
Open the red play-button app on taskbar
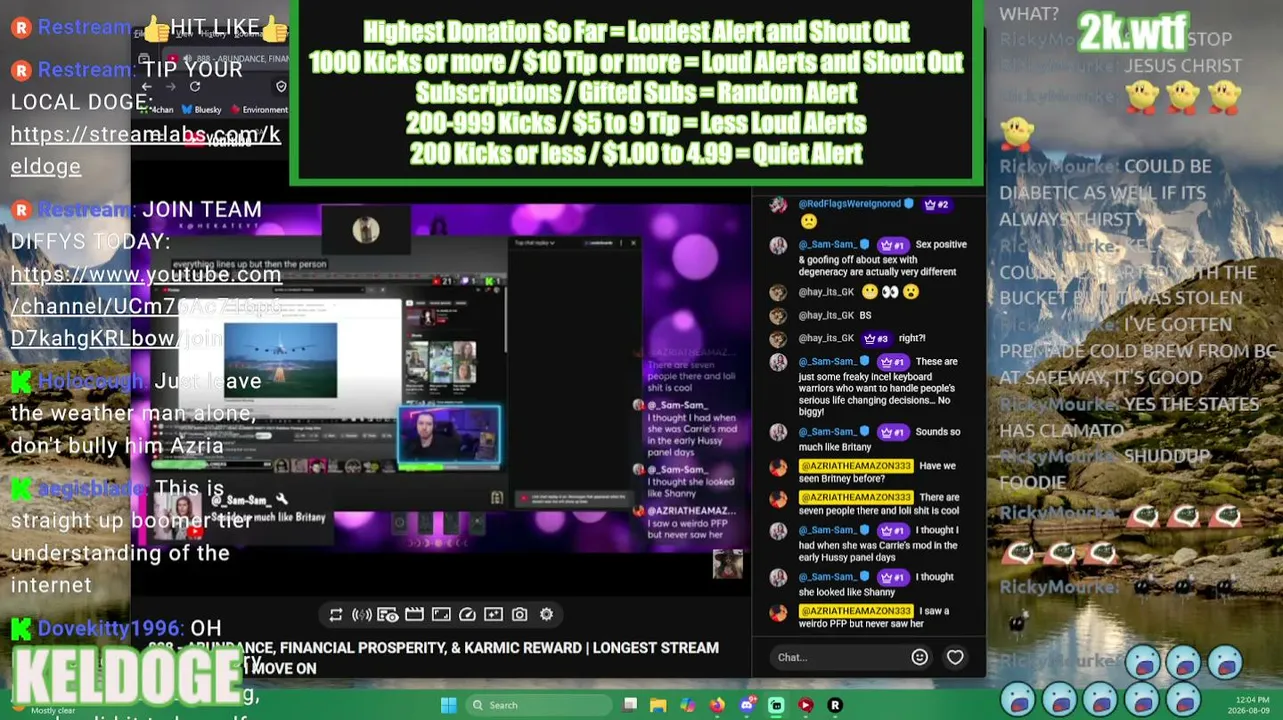[x=805, y=705]
